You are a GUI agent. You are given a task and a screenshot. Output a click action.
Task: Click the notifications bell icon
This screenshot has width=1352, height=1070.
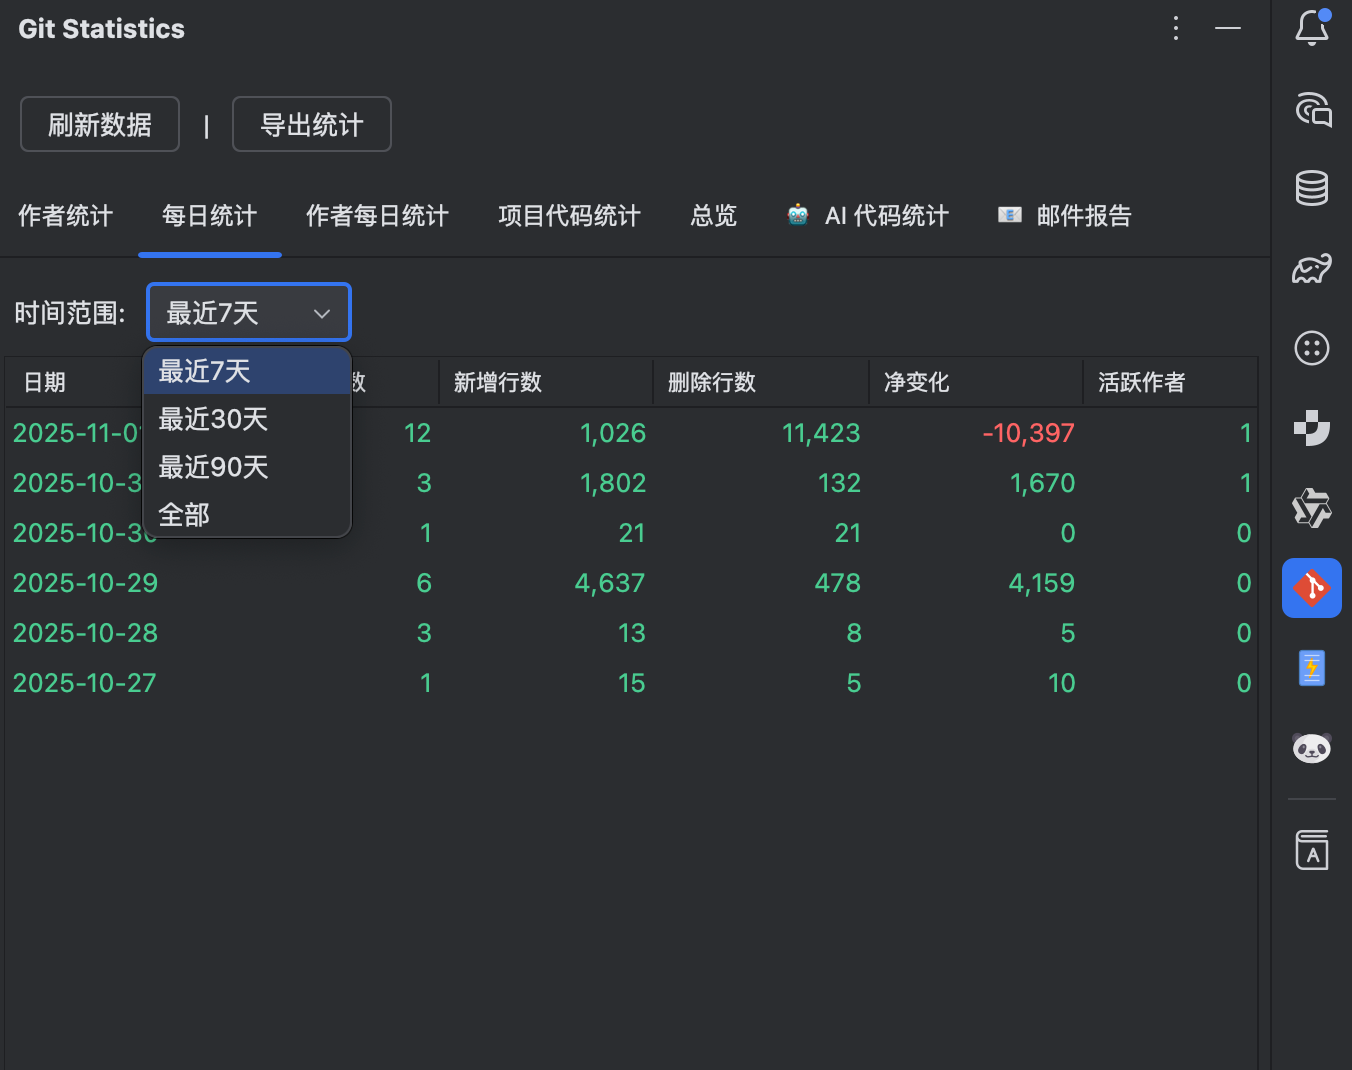coord(1311,28)
